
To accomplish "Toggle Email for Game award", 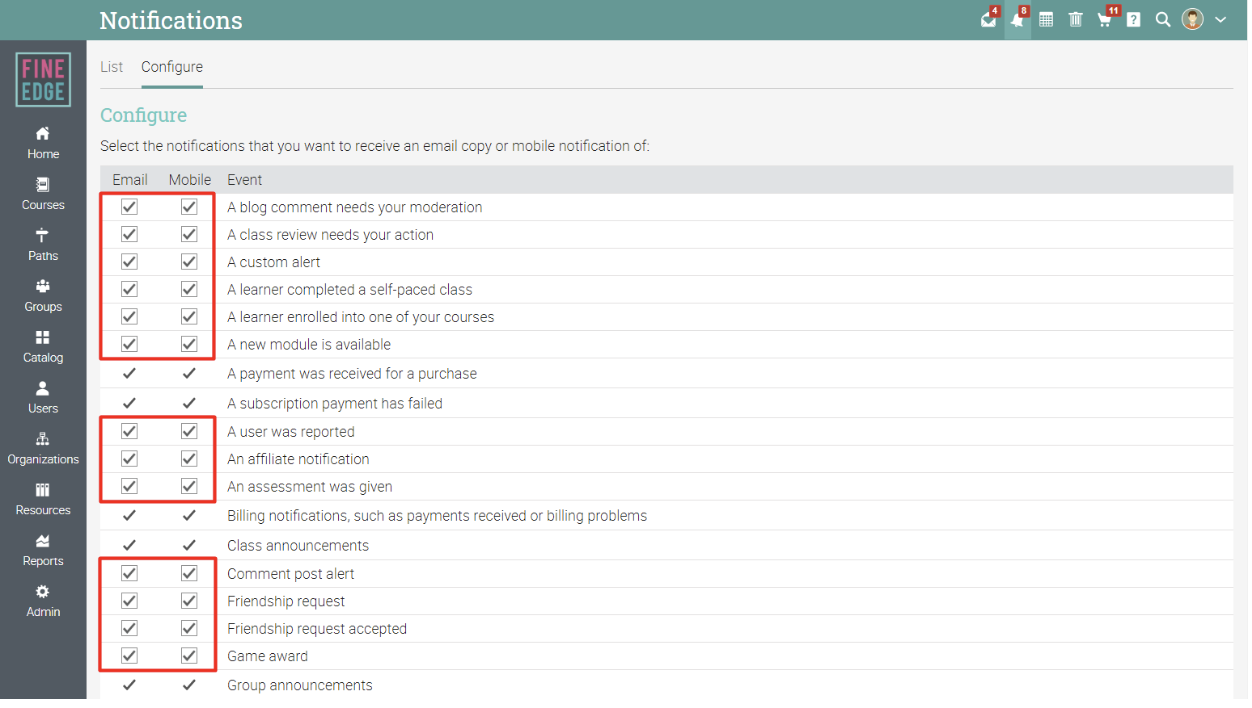I will 129,656.
